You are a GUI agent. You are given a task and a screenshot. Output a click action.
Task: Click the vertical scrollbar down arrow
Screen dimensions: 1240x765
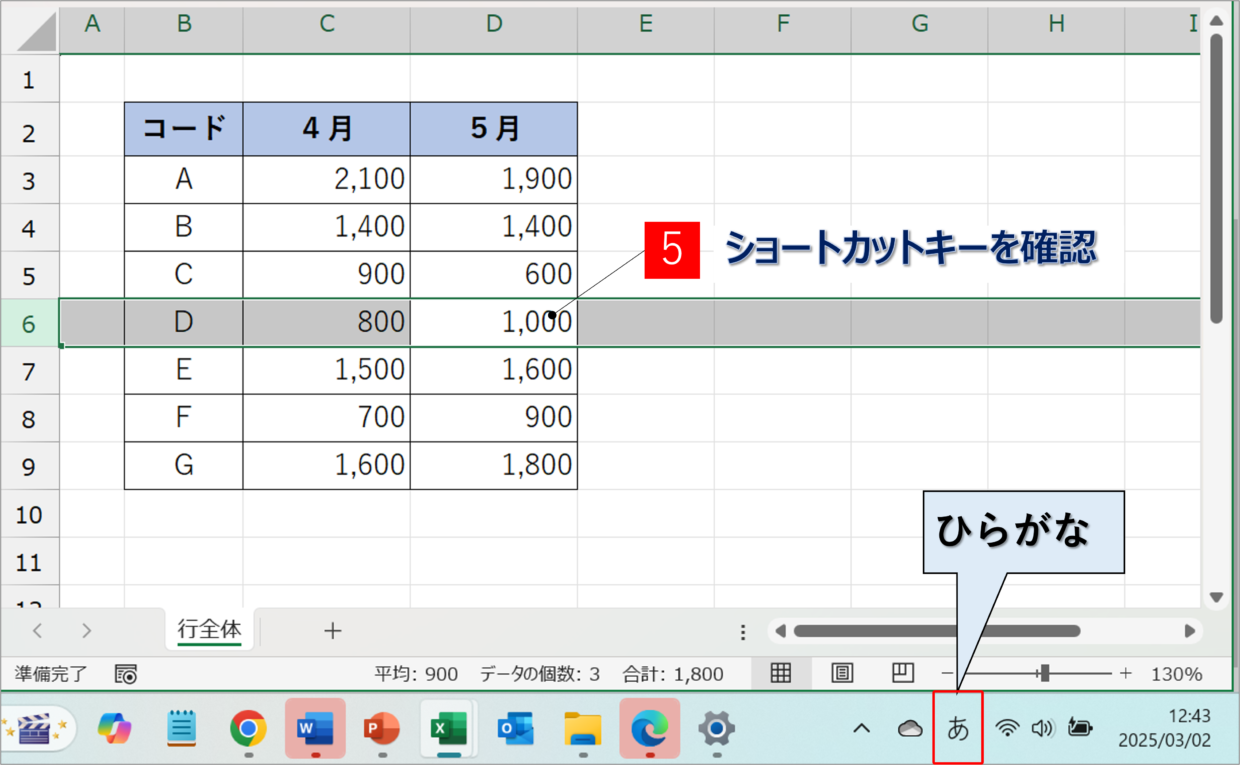[1216, 597]
